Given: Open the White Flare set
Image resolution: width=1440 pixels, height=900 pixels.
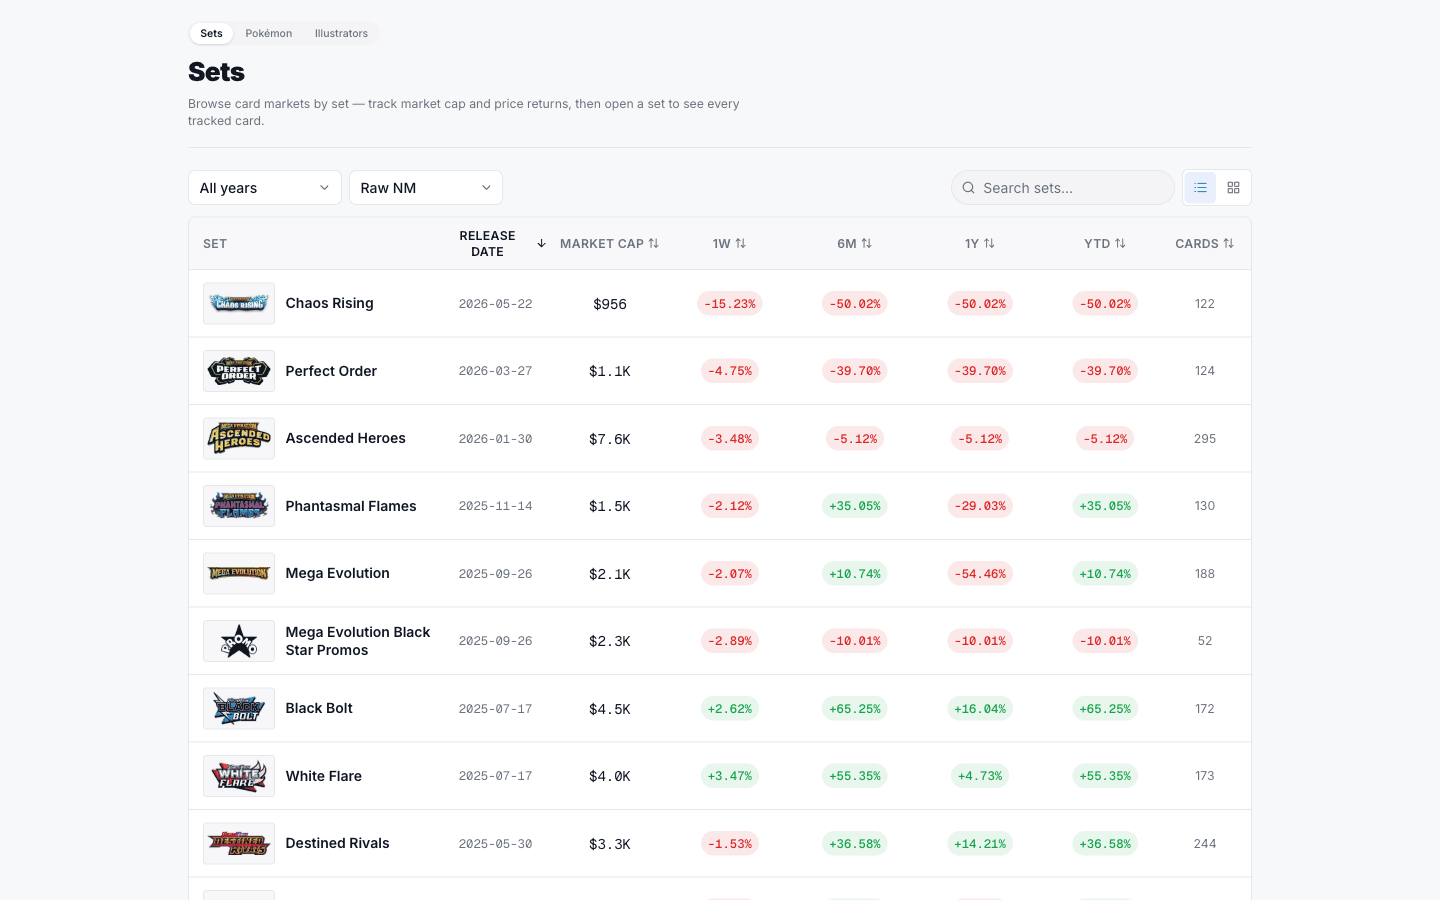Looking at the screenshot, I should 324,776.
